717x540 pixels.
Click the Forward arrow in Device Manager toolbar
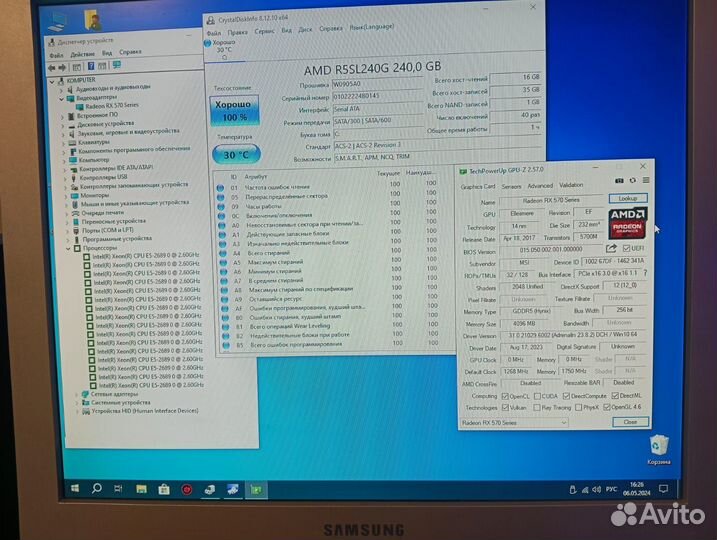tap(62, 68)
